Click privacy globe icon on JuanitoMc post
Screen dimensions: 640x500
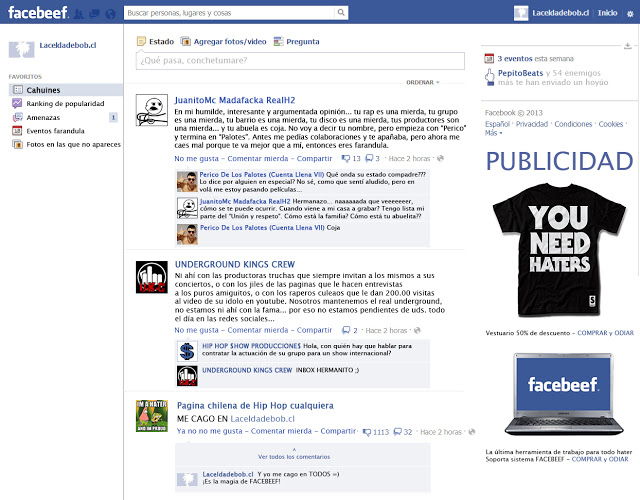[440, 158]
